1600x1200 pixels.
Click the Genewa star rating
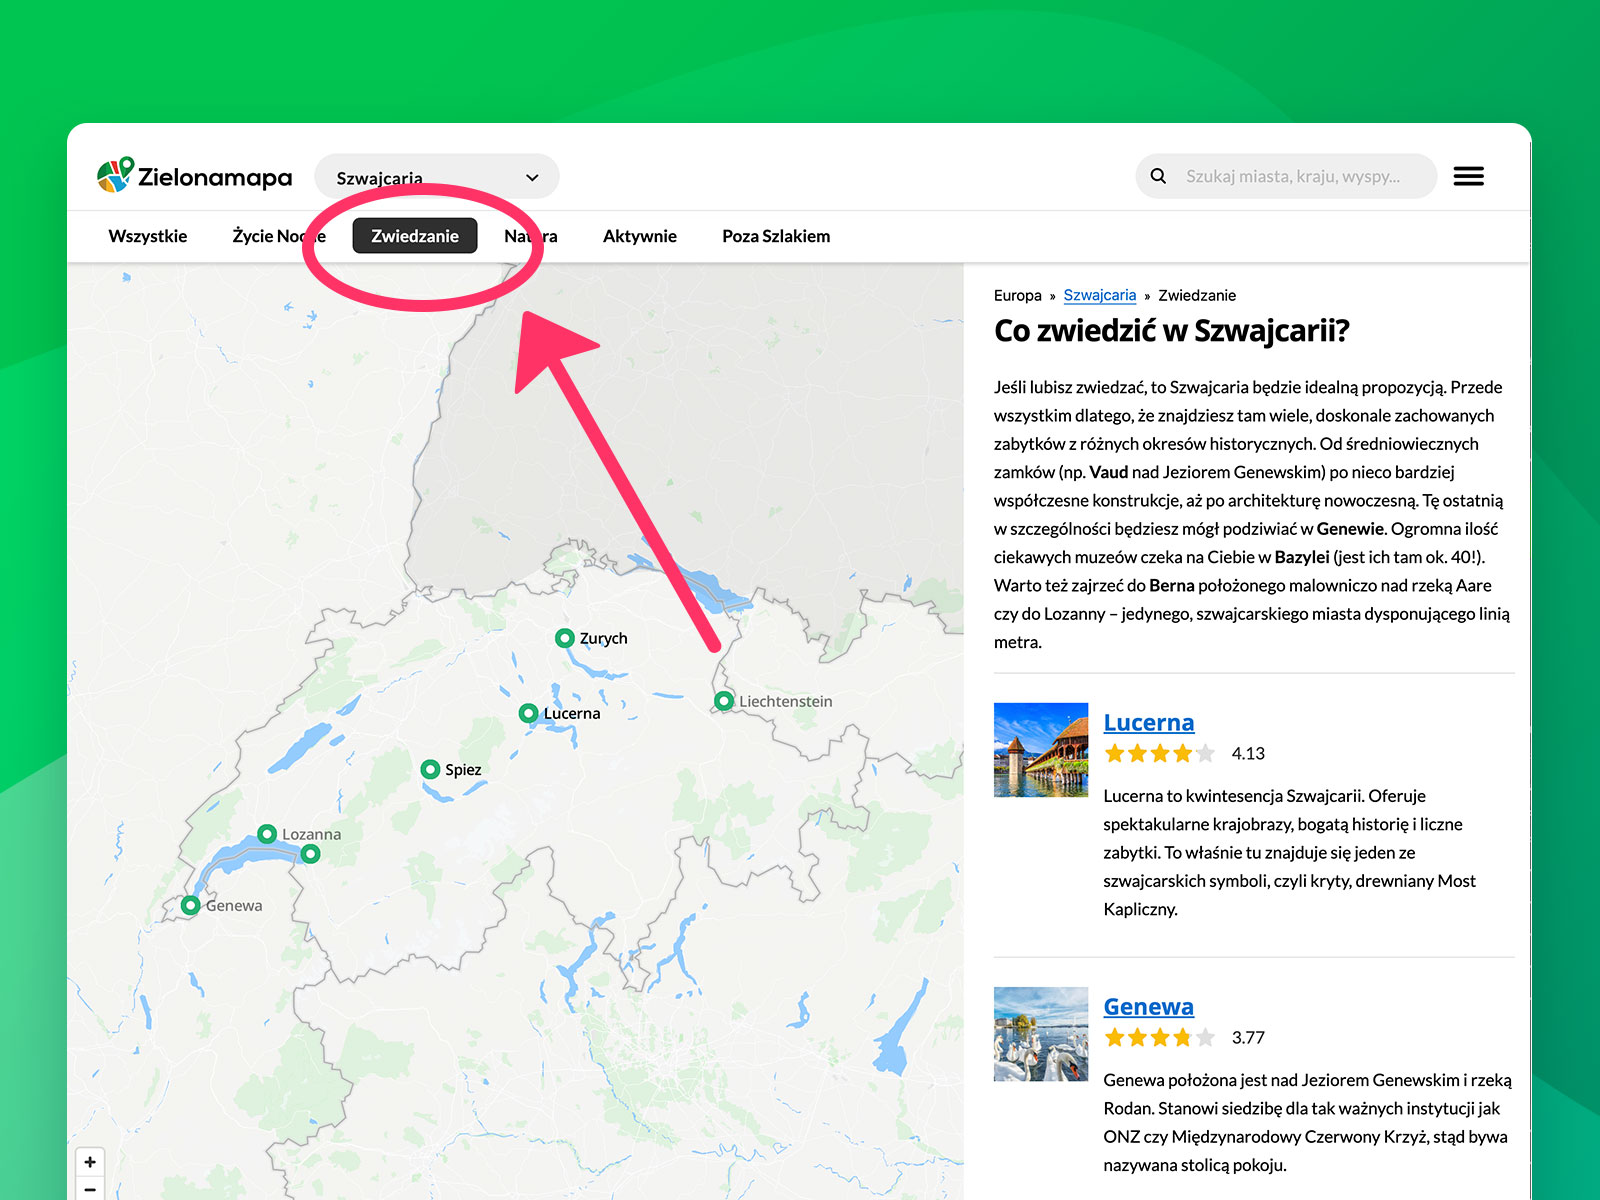pyautogui.click(x=1159, y=1037)
